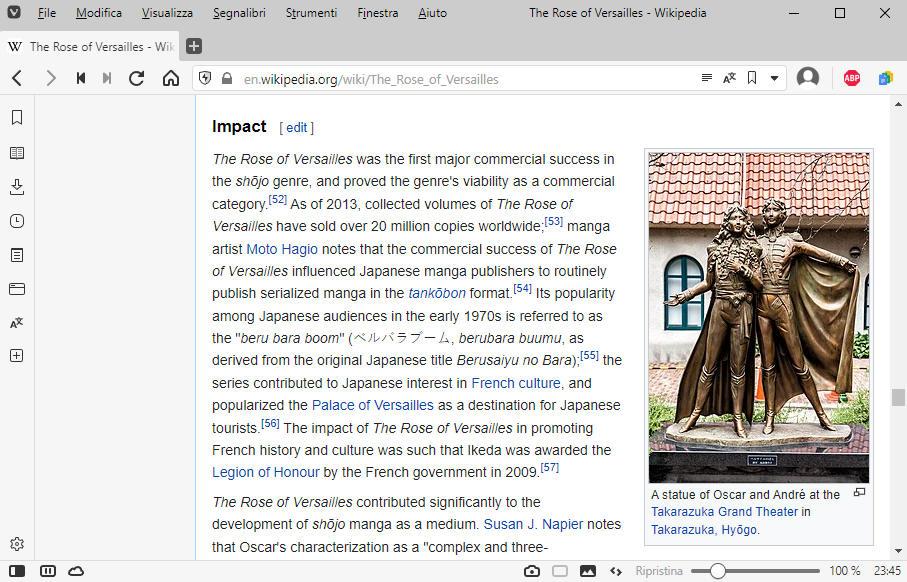This screenshot has height=582, width=907.
Task: Translate page from the address bar
Action: (x=729, y=78)
